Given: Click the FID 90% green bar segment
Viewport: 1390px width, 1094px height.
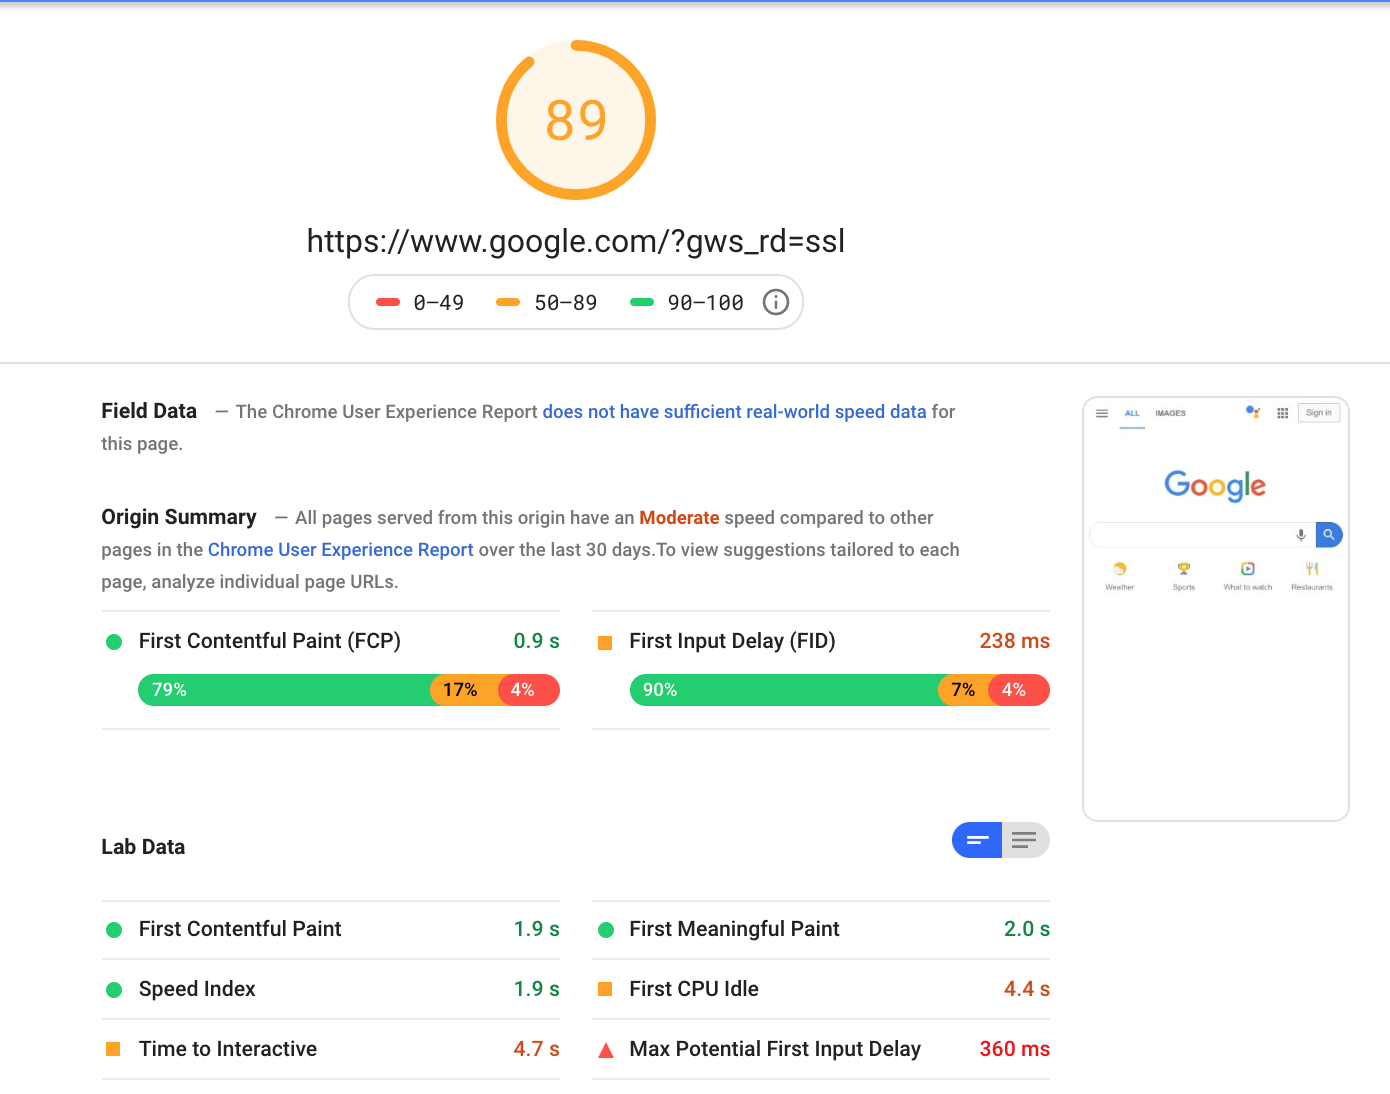Looking at the screenshot, I should (x=784, y=690).
